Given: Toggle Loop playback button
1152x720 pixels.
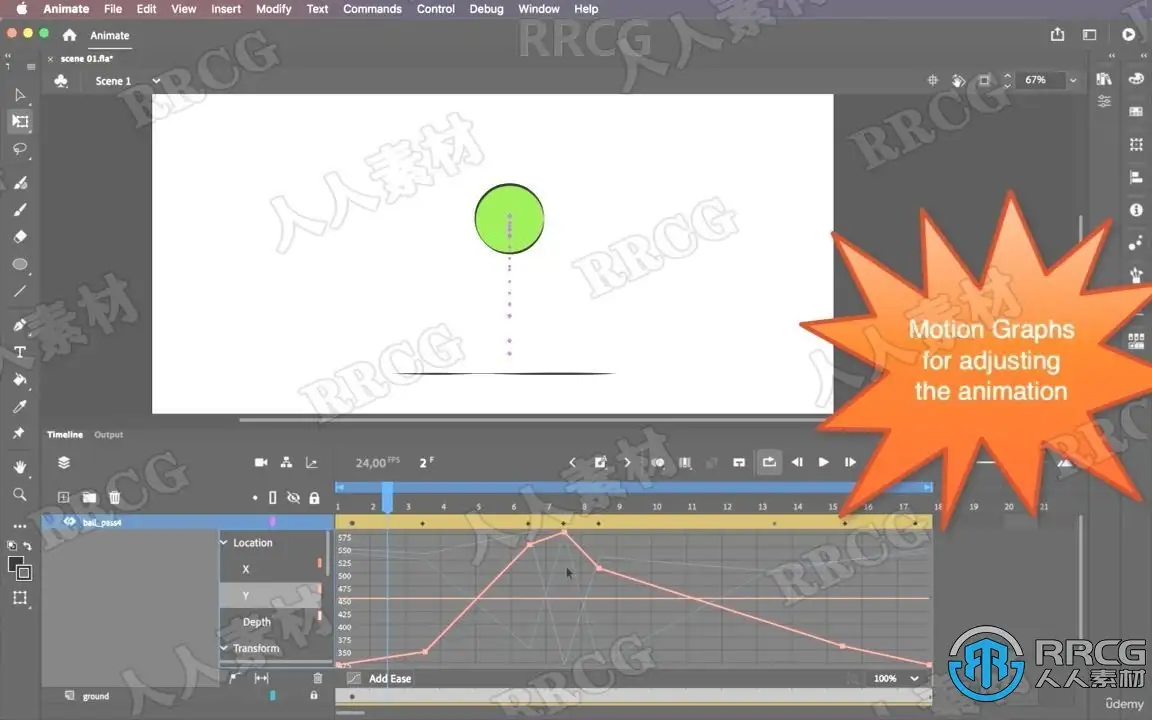Looking at the screenshot, I should pos(768,462).
